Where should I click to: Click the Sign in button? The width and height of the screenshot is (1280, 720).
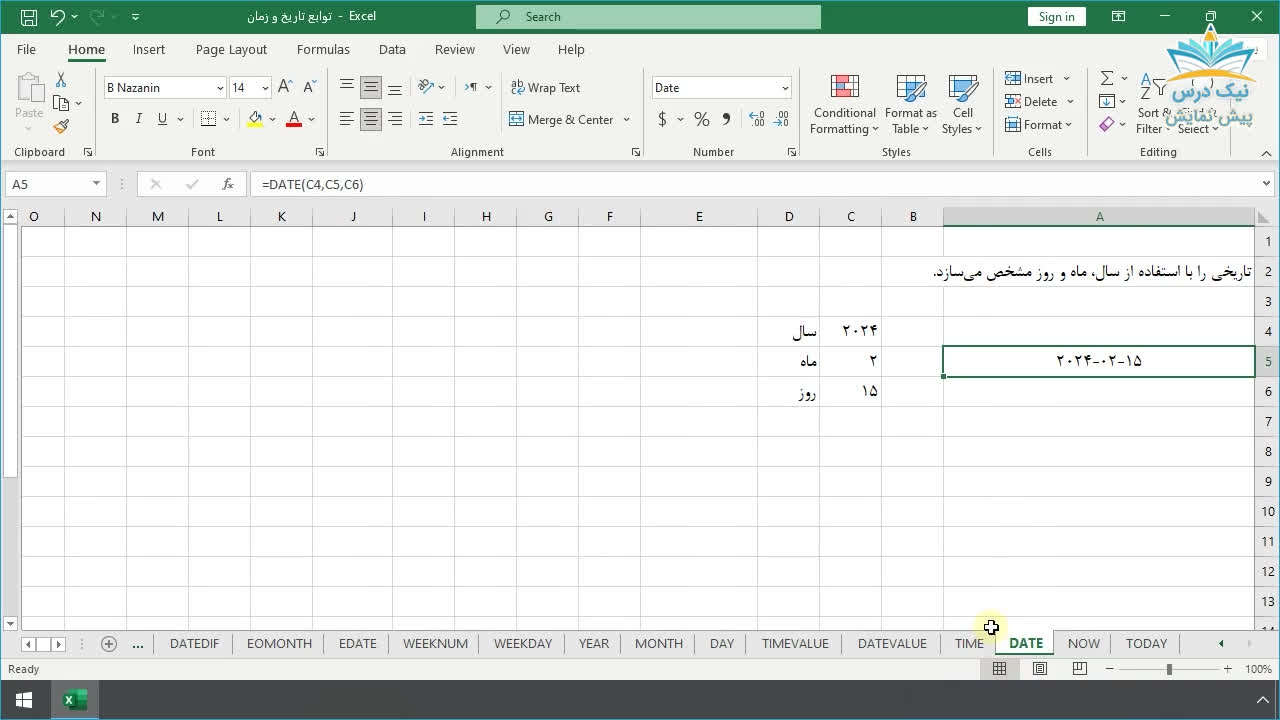(x=1056, y=17)
